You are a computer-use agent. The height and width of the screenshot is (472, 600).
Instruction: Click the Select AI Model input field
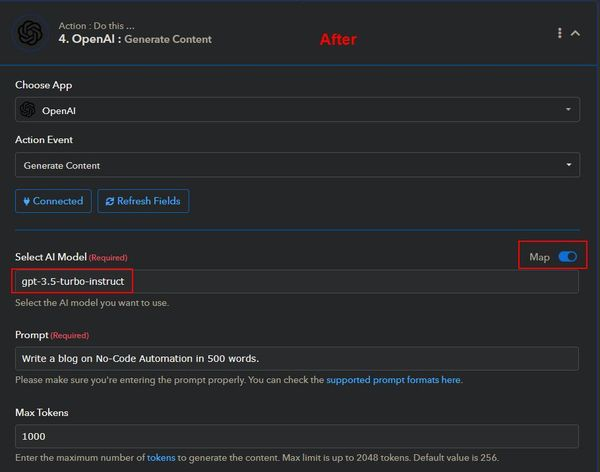click(297, 281)
